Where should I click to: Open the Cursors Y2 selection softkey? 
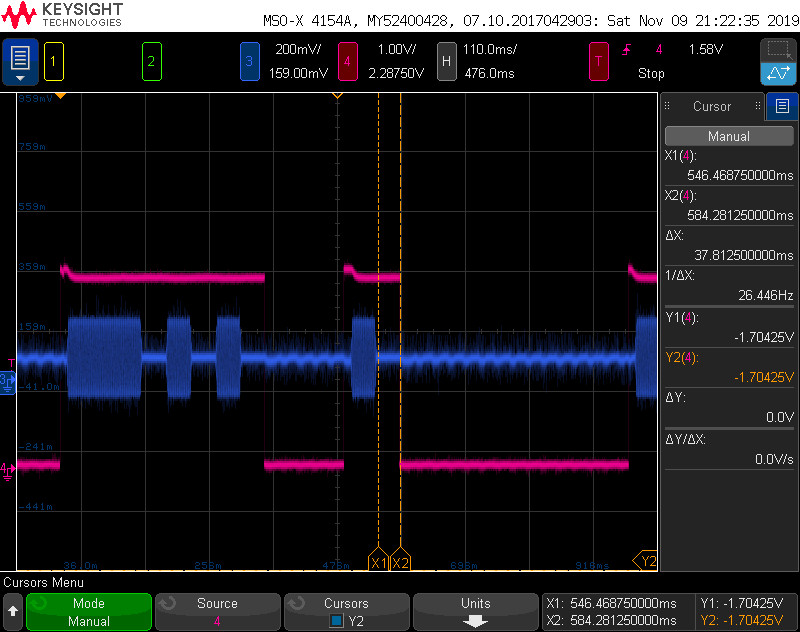coord(346,611)
